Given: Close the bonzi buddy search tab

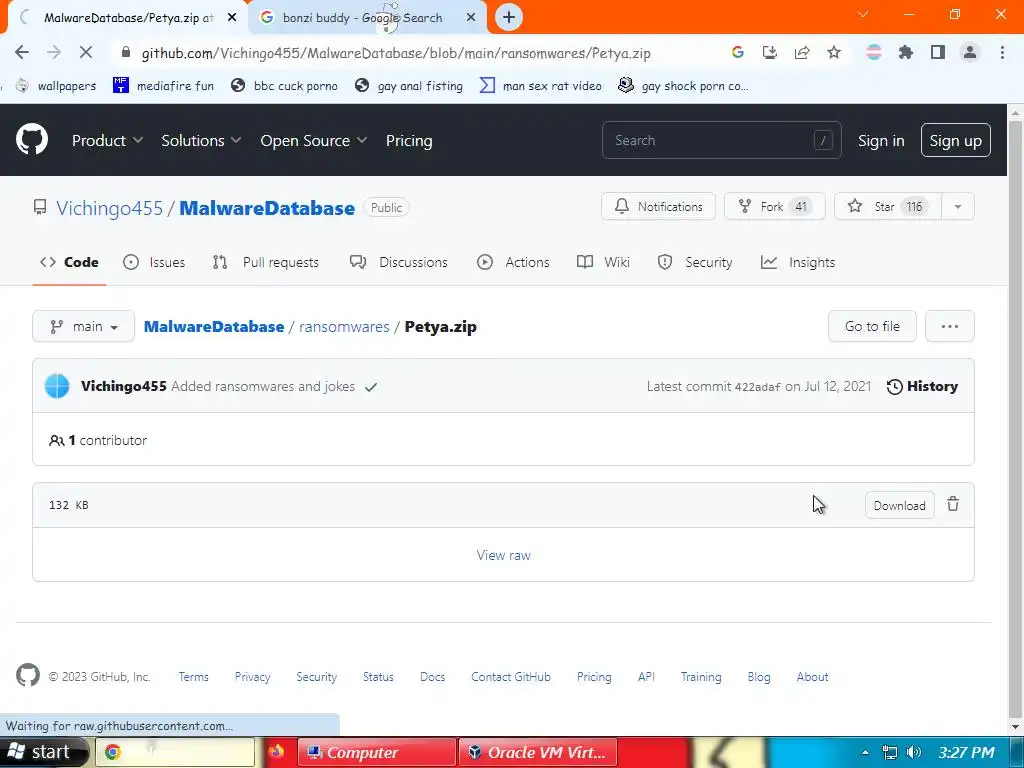Looking at the screenshot, I should [x=471, y=18].
